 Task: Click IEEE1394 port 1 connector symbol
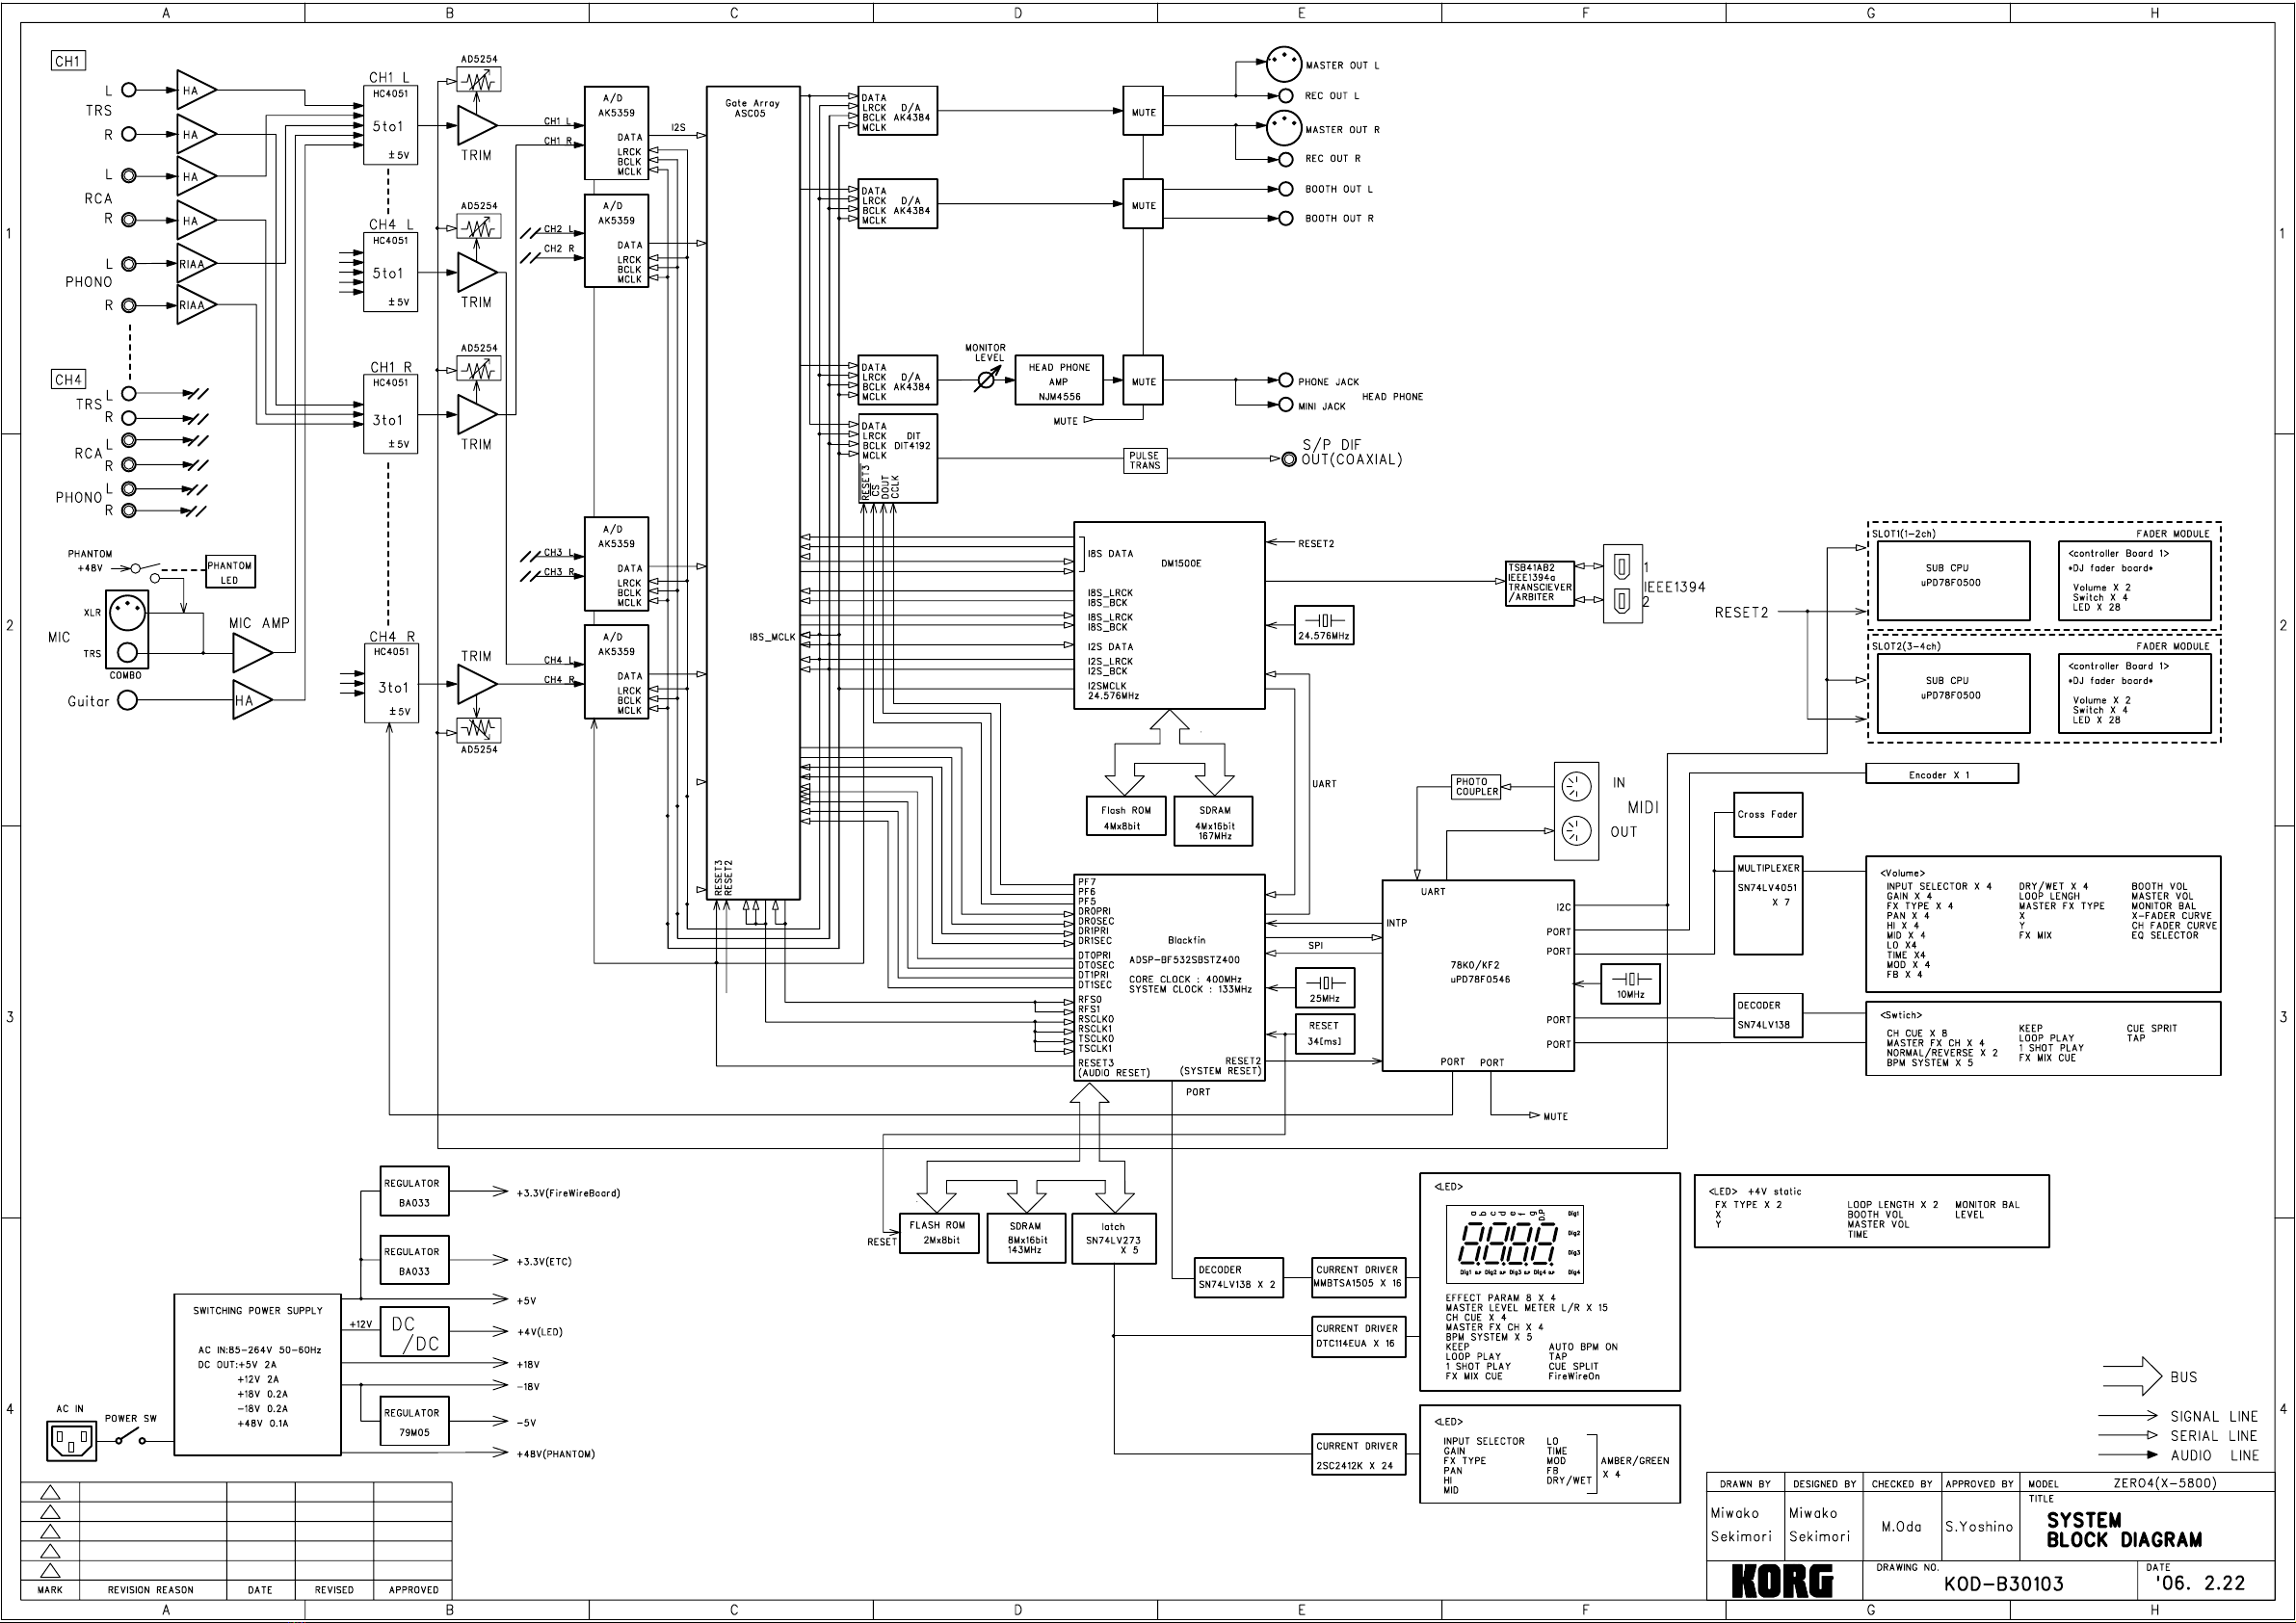coord(1622,567)
